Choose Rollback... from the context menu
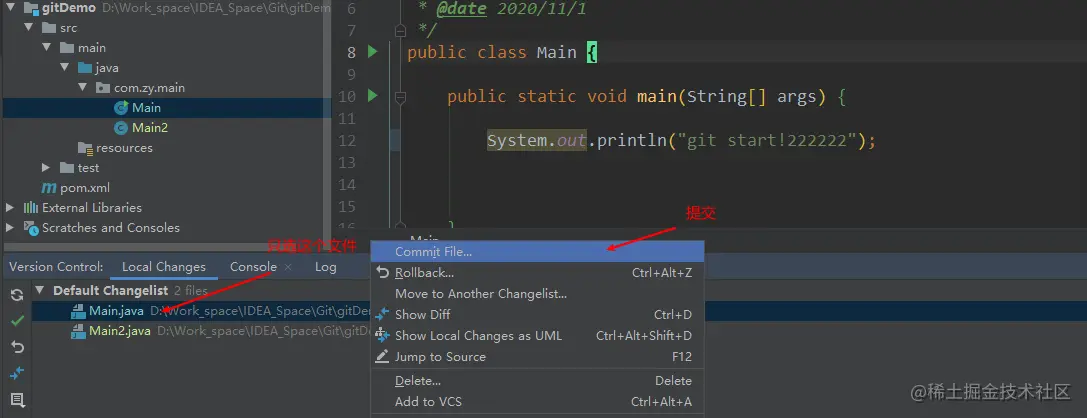The width and height of the screenshot is (1087, 418). coord(538,273)
